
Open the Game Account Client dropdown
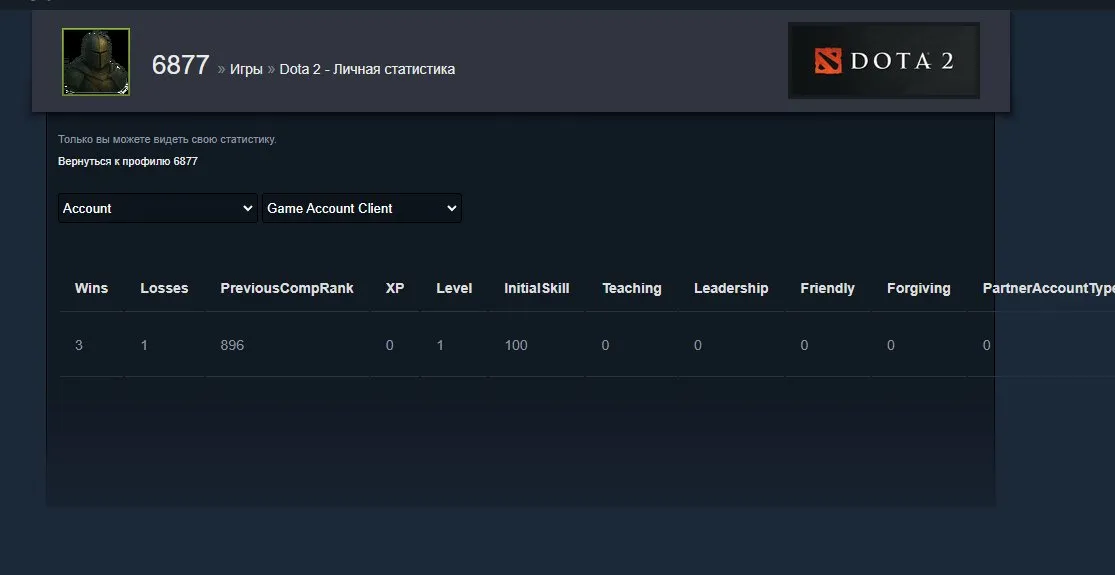[x=362, y=208]
